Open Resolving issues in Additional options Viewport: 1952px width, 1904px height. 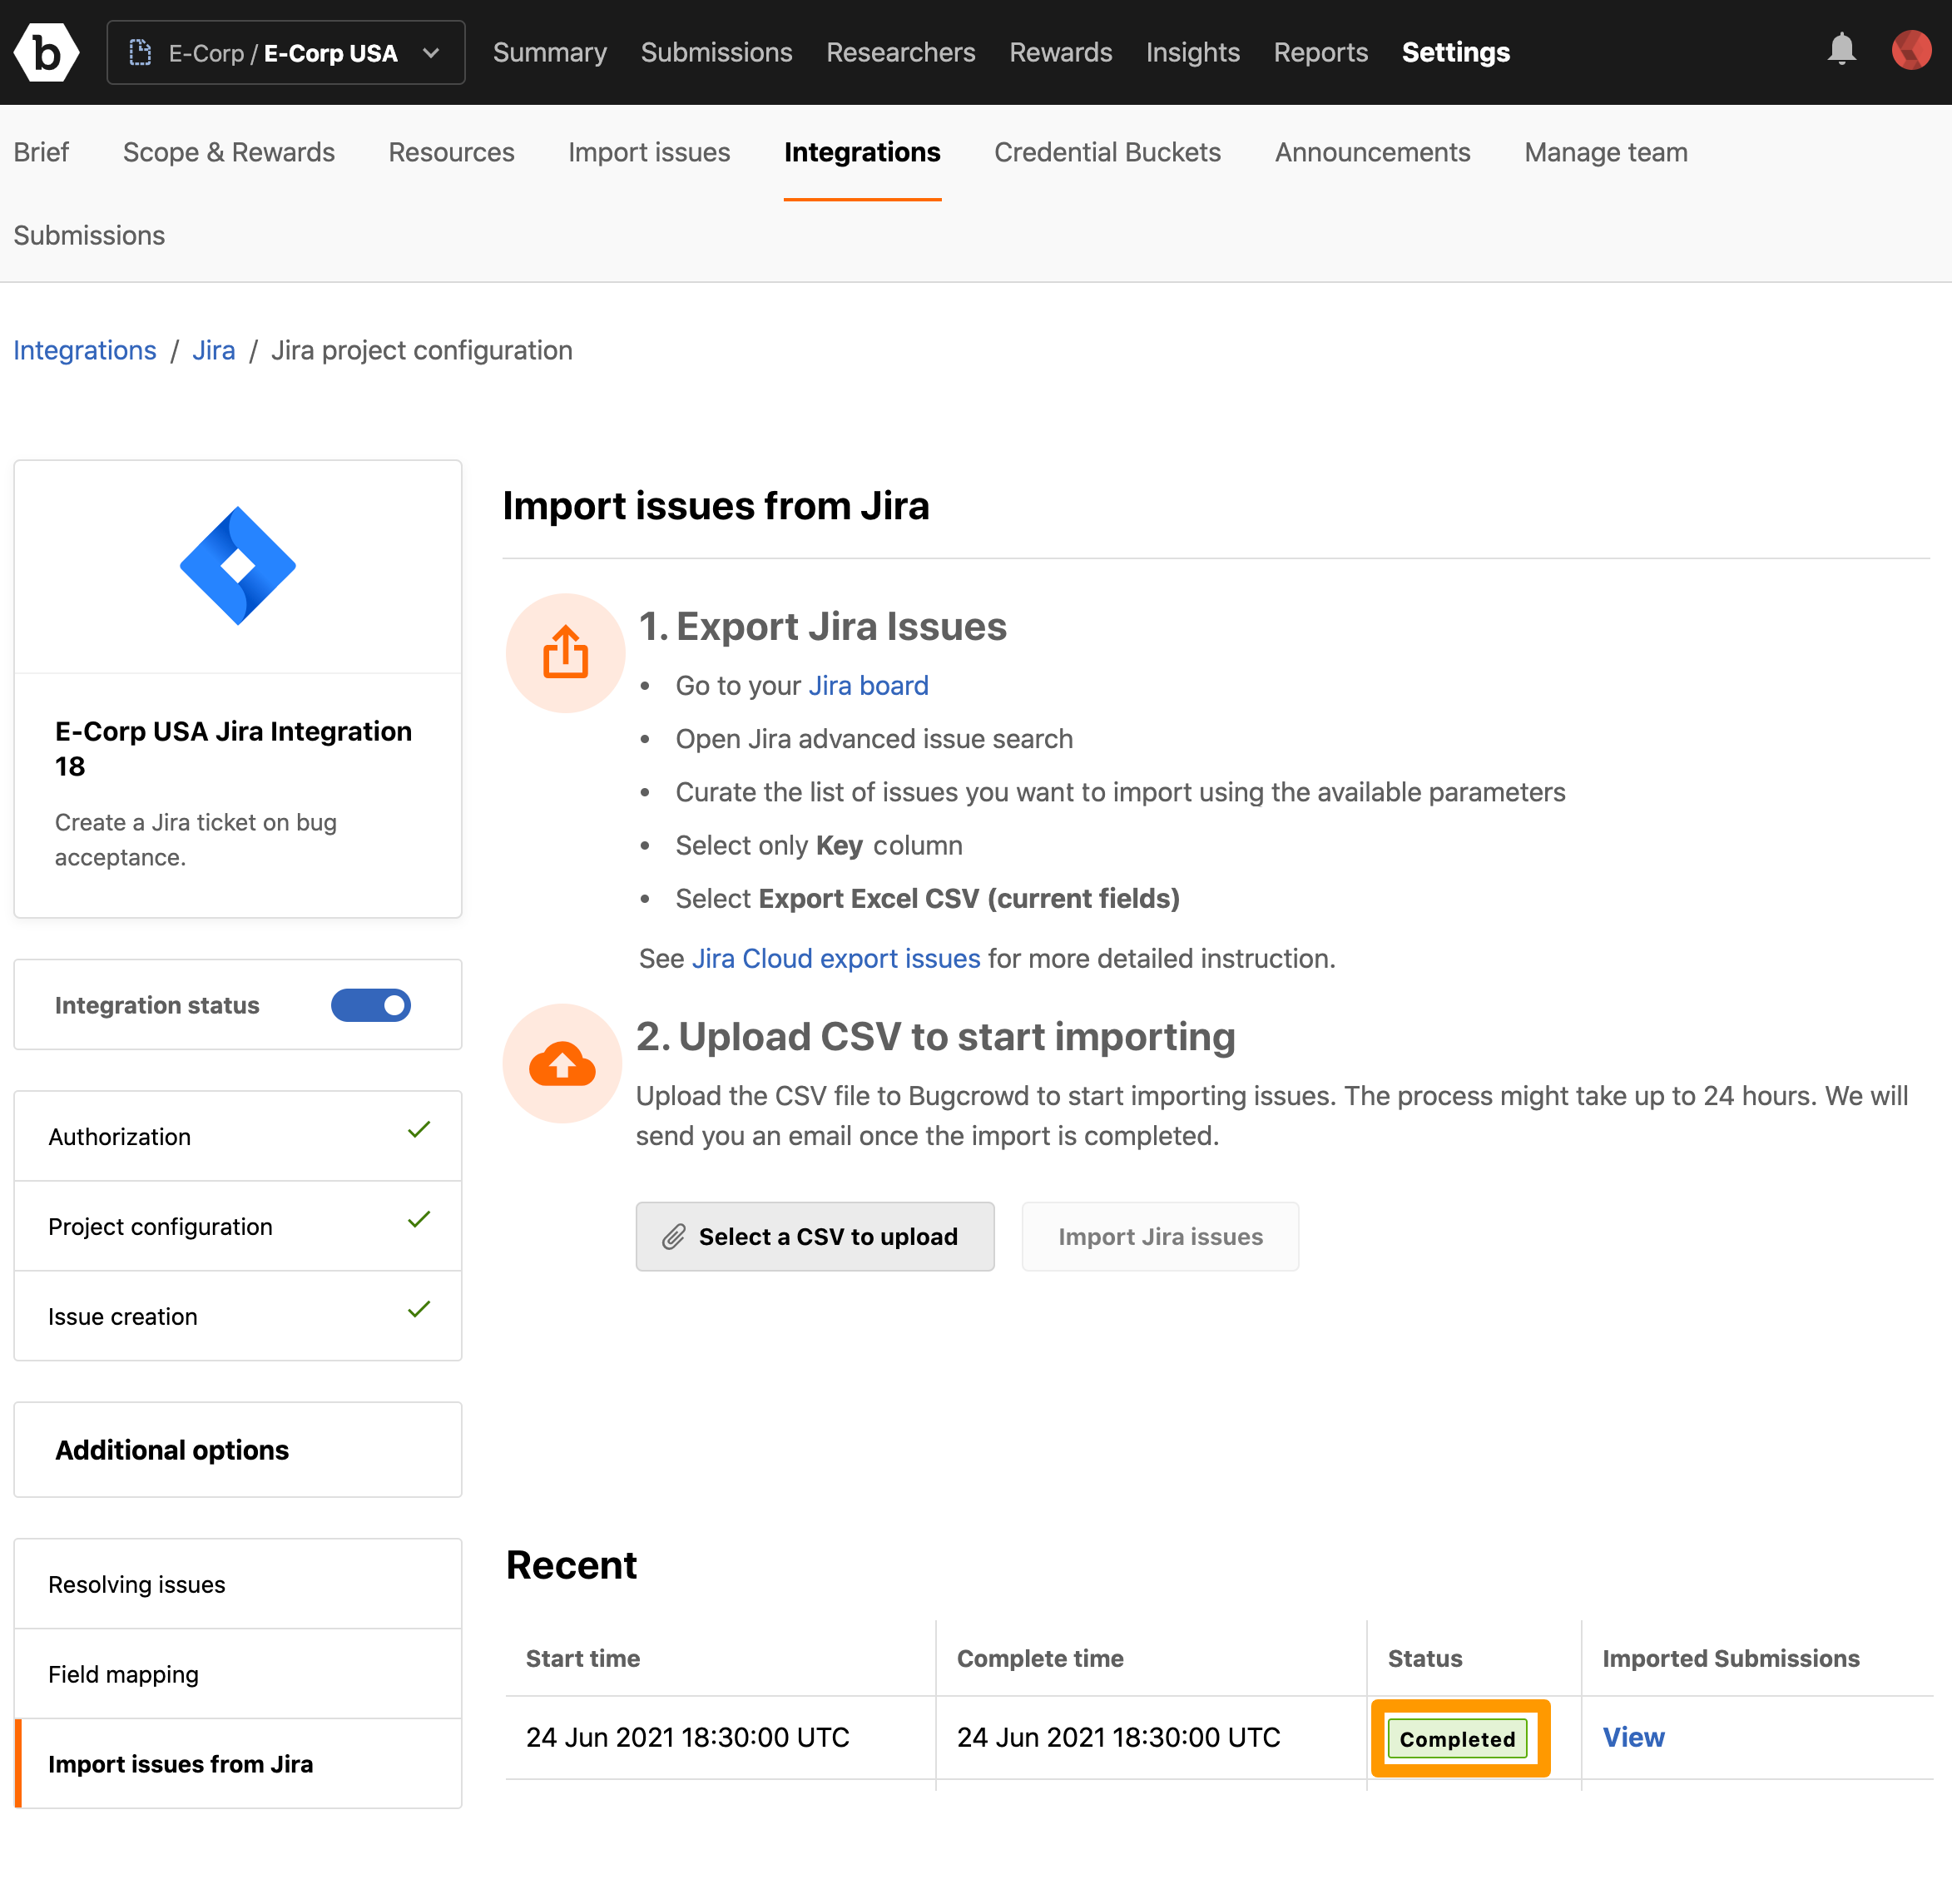pyautogui.click(x=238, y=1584)
